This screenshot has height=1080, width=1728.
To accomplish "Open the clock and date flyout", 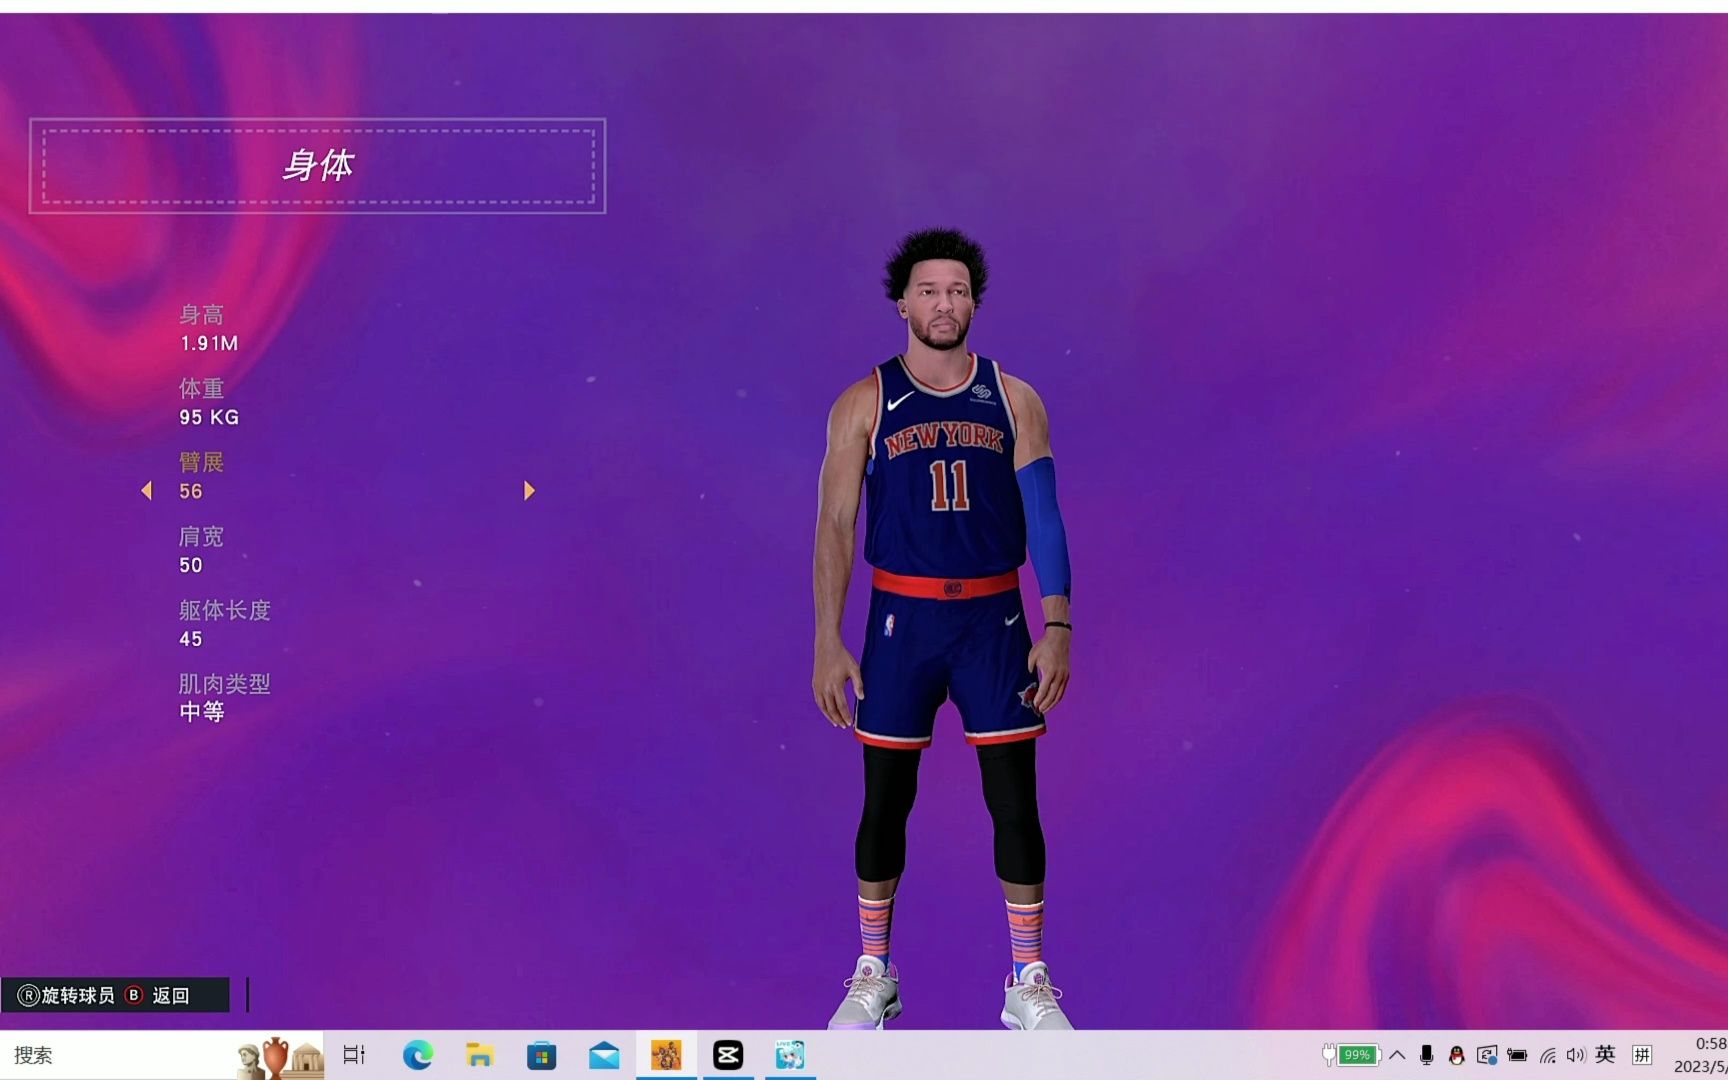I will point(1700,1055).
